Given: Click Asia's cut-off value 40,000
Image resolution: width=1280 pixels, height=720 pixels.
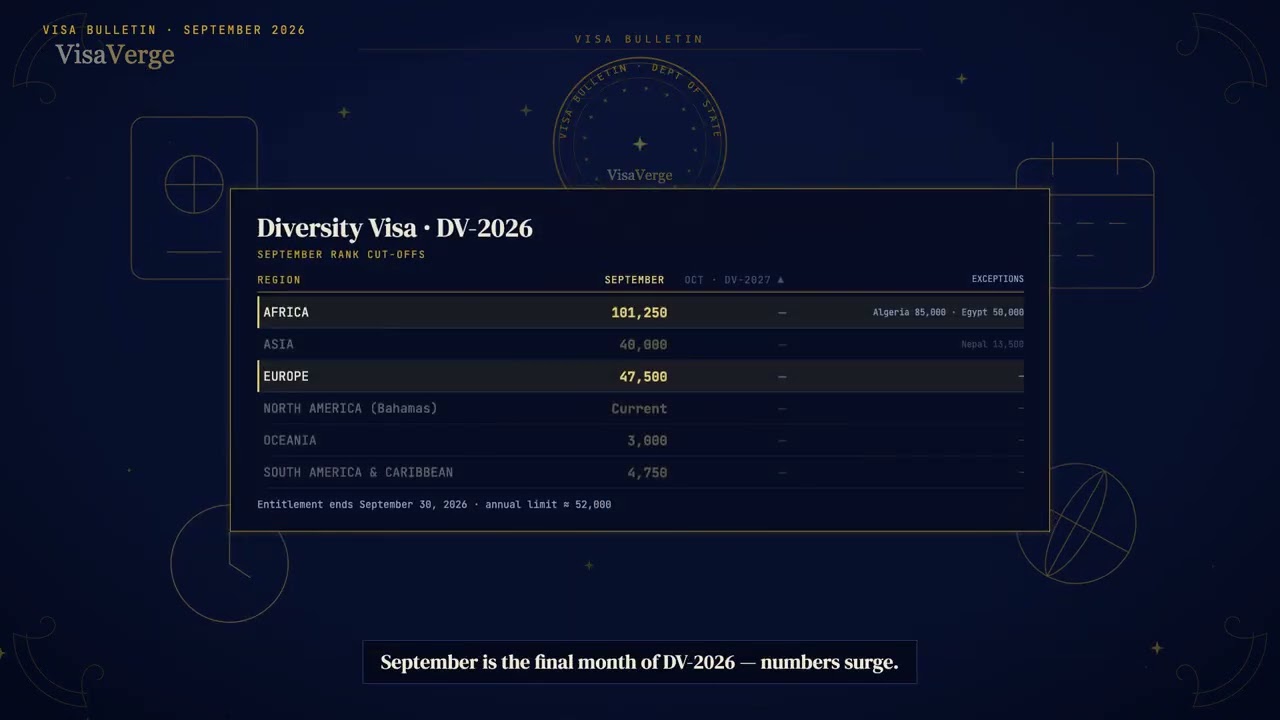Looking at the screenshot, I should 643,345.
